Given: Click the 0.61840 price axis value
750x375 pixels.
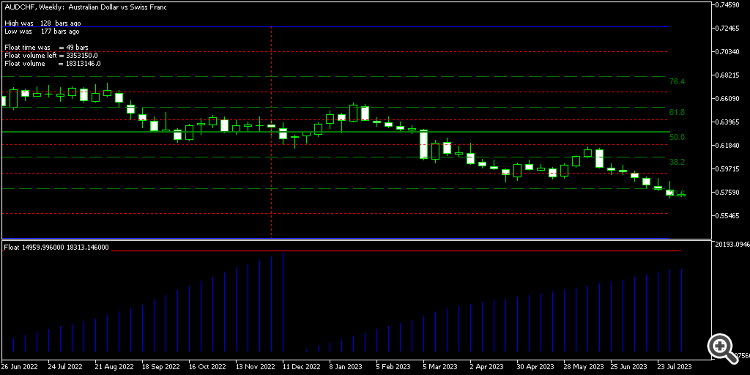Looking at the screenshot, I should [x=726, y=145].
